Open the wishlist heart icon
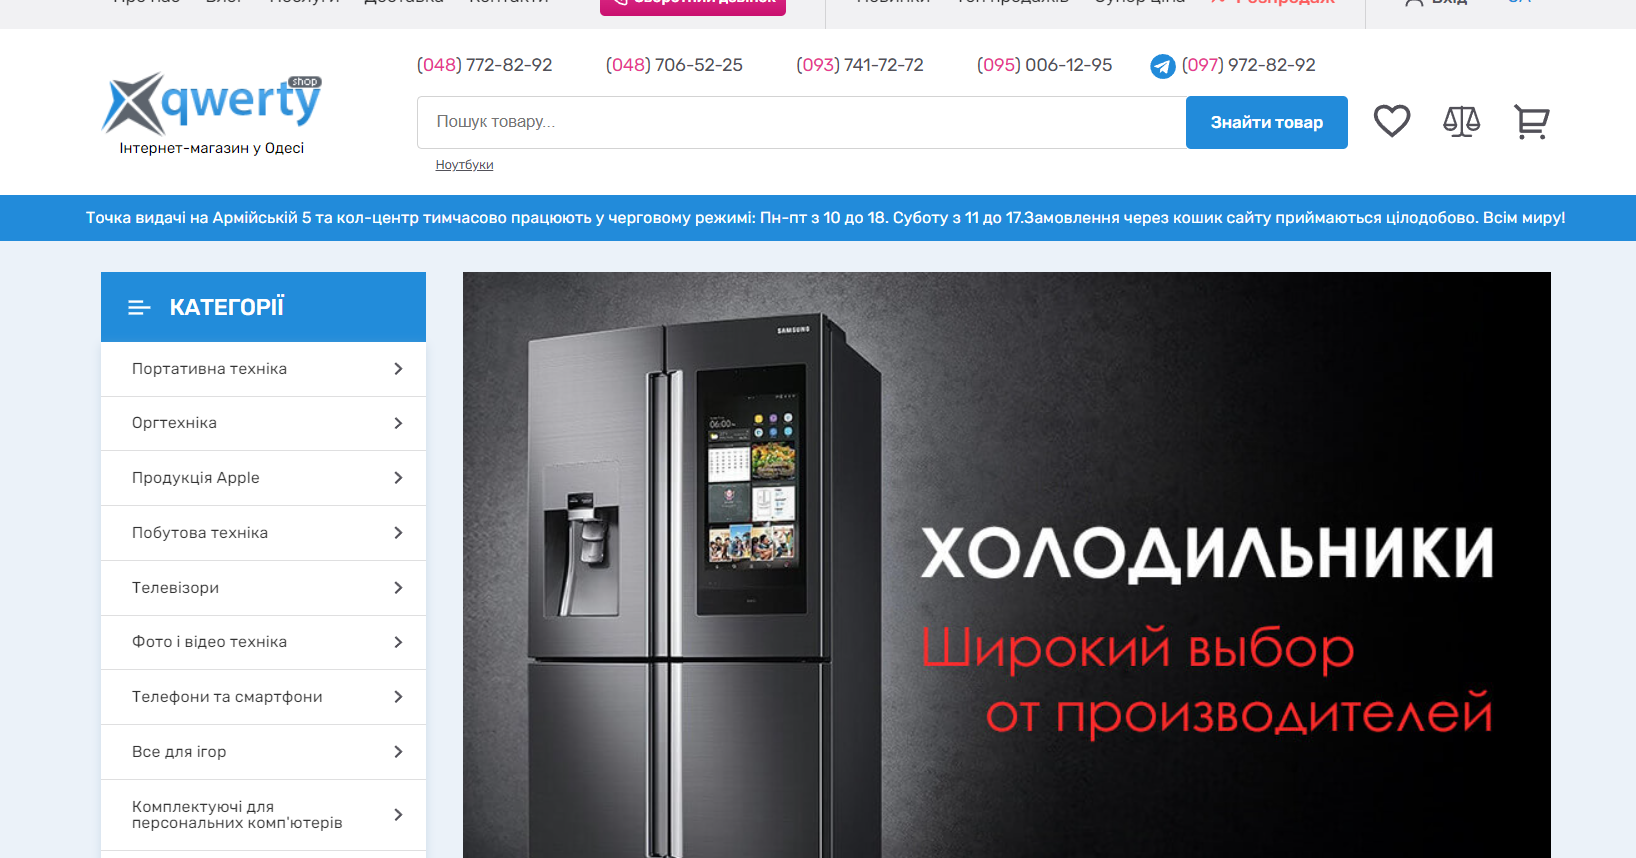1636x858 pixels. coord(1391,121)
